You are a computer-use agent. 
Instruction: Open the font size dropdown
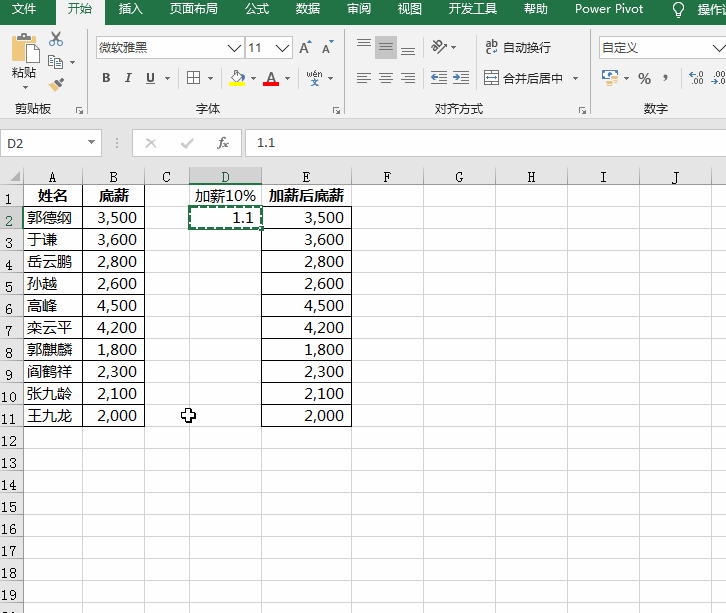pyautogui.click(x=282, y=48)
